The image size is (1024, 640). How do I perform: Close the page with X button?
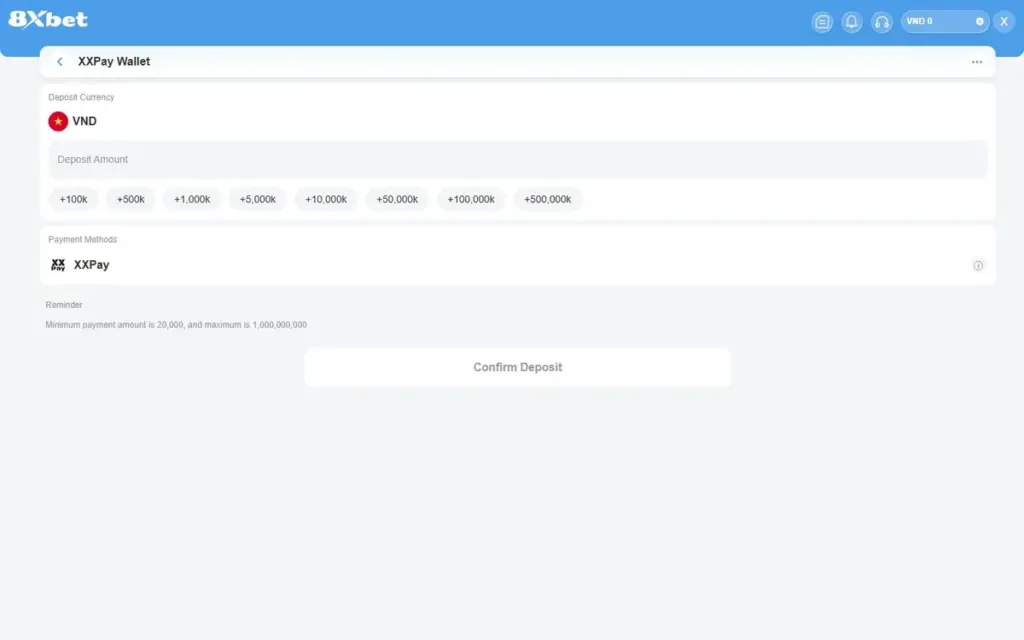click(1004, 22)
